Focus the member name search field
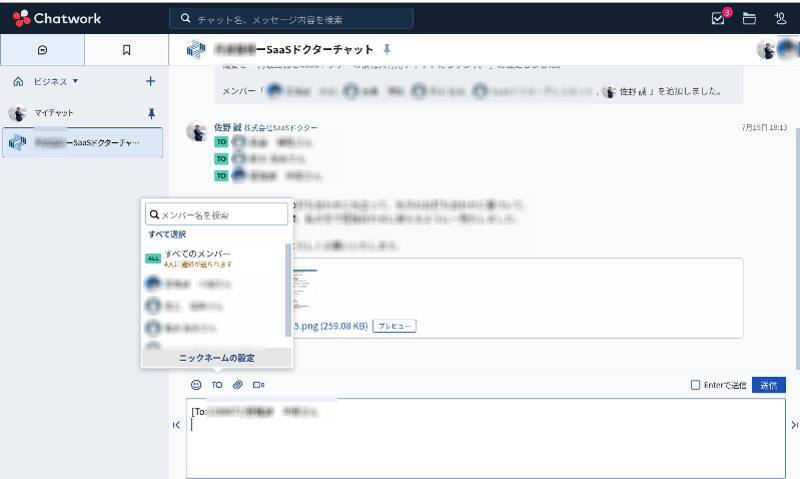 217,215
